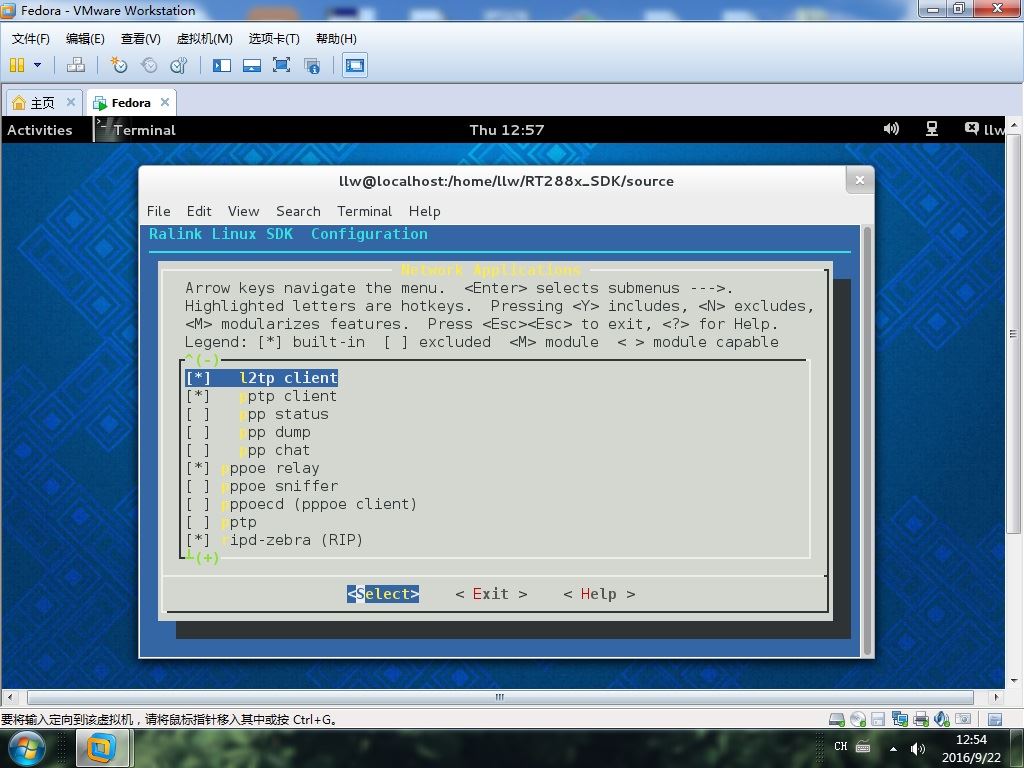This screenshot has height=768, width=1024.
Task: Click the hard disk device status icon
Action: 837,720
